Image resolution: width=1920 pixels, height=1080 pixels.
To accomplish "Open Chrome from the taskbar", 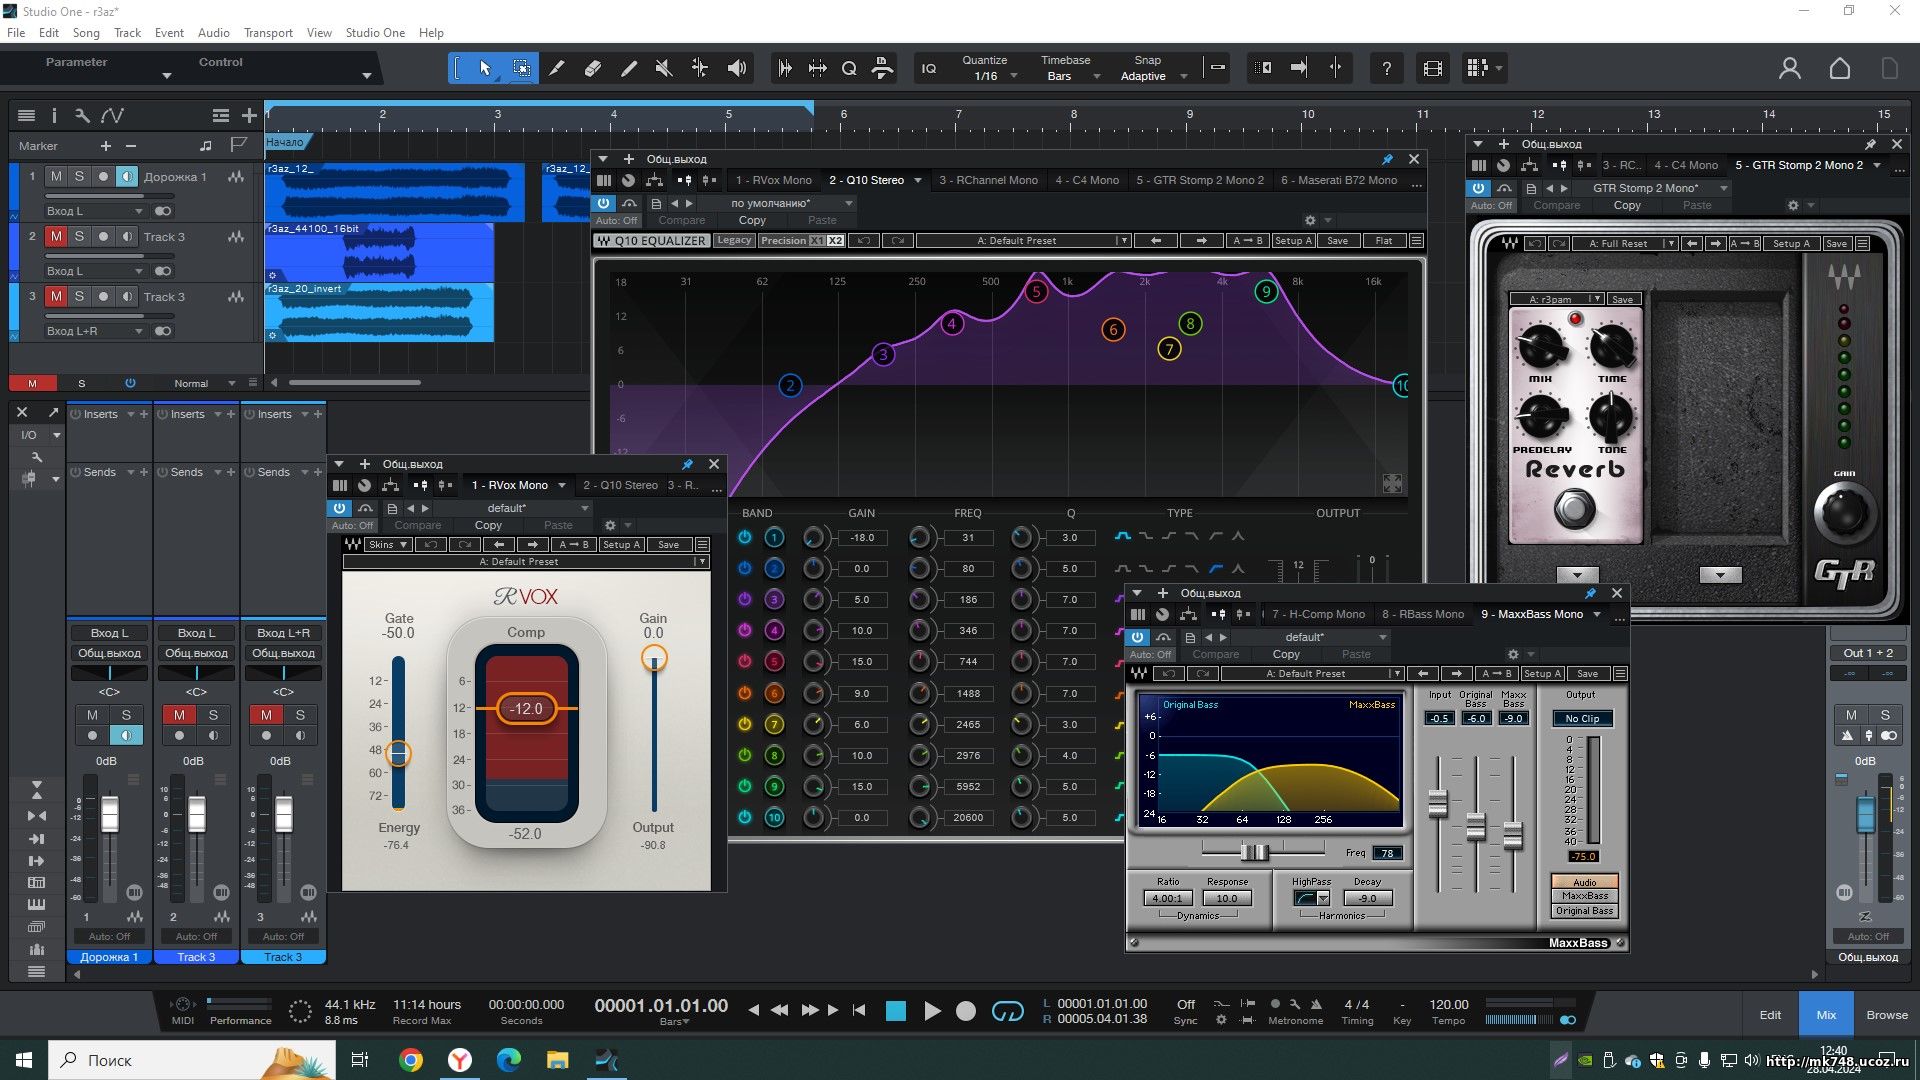I will (x=411, y=1060).
